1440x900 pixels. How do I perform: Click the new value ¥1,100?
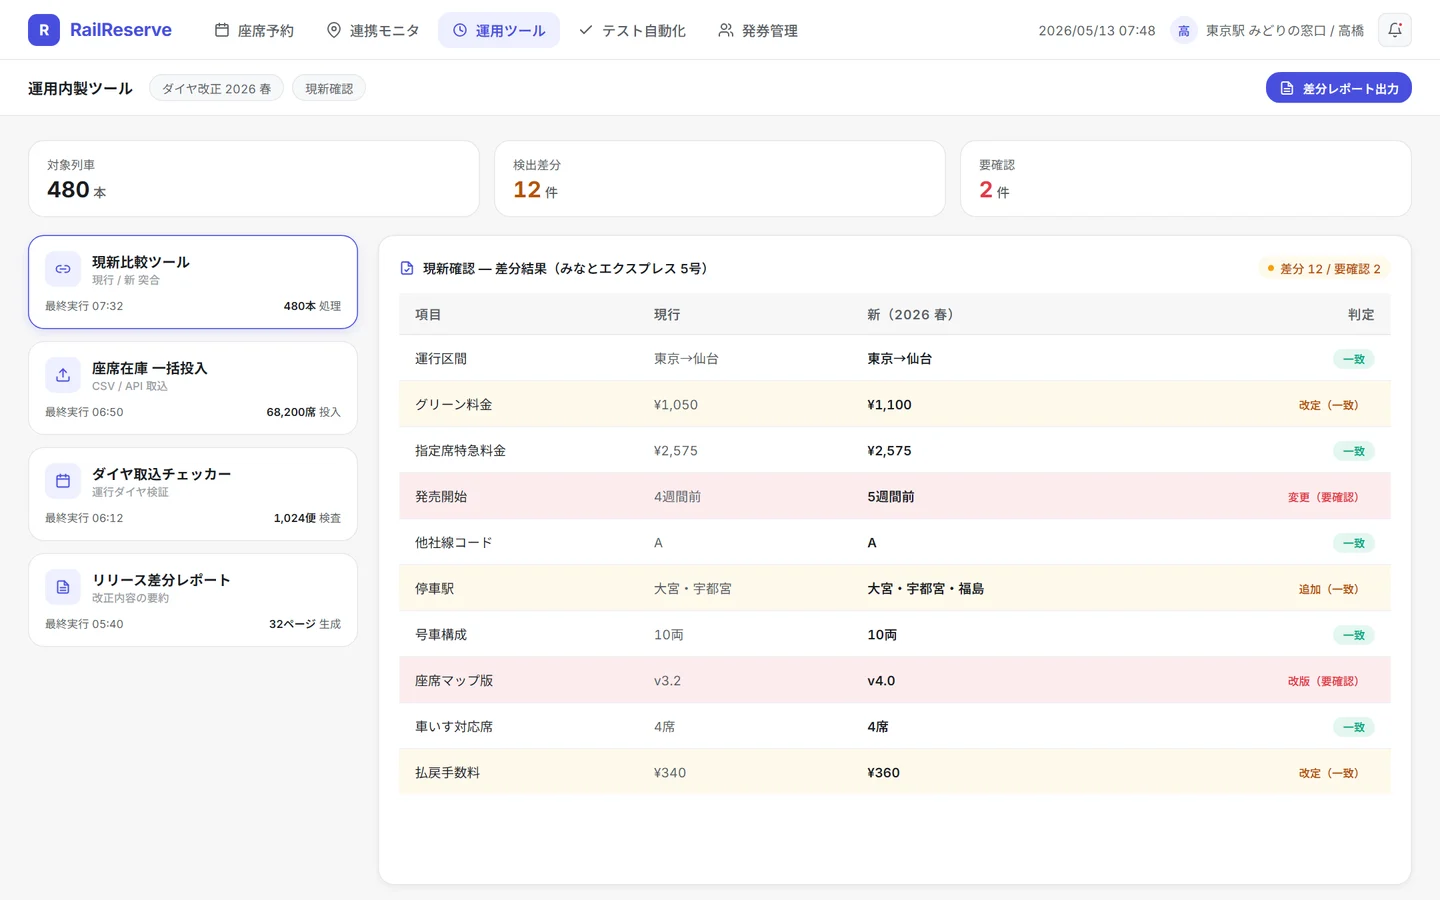(889, 405)
